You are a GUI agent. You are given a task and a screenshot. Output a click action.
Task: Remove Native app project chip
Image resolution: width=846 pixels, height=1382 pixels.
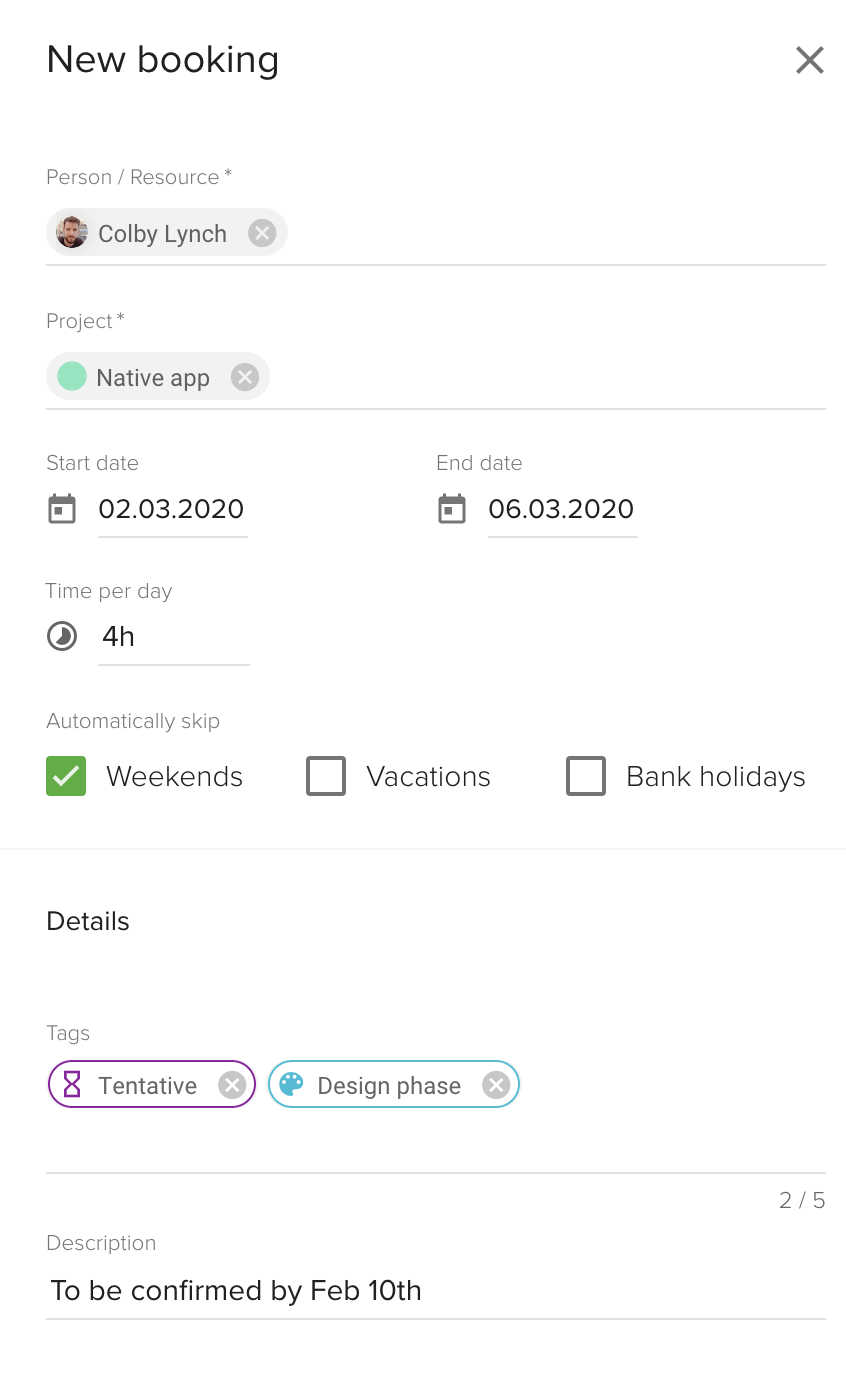click(245, 377)
